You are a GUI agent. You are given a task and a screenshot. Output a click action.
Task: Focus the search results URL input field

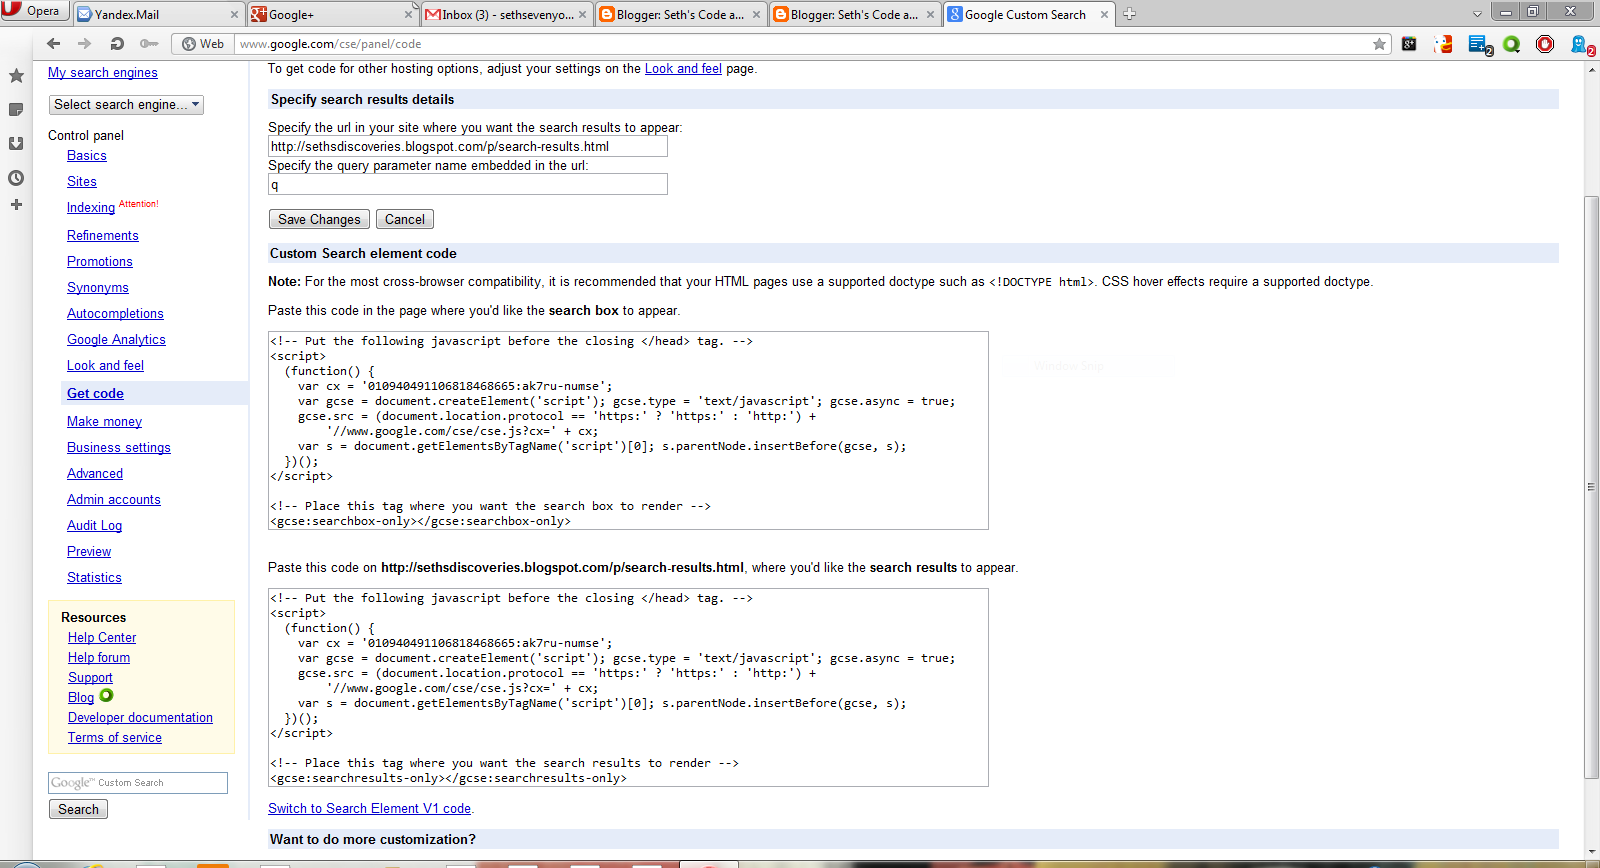tap(468, 146)
